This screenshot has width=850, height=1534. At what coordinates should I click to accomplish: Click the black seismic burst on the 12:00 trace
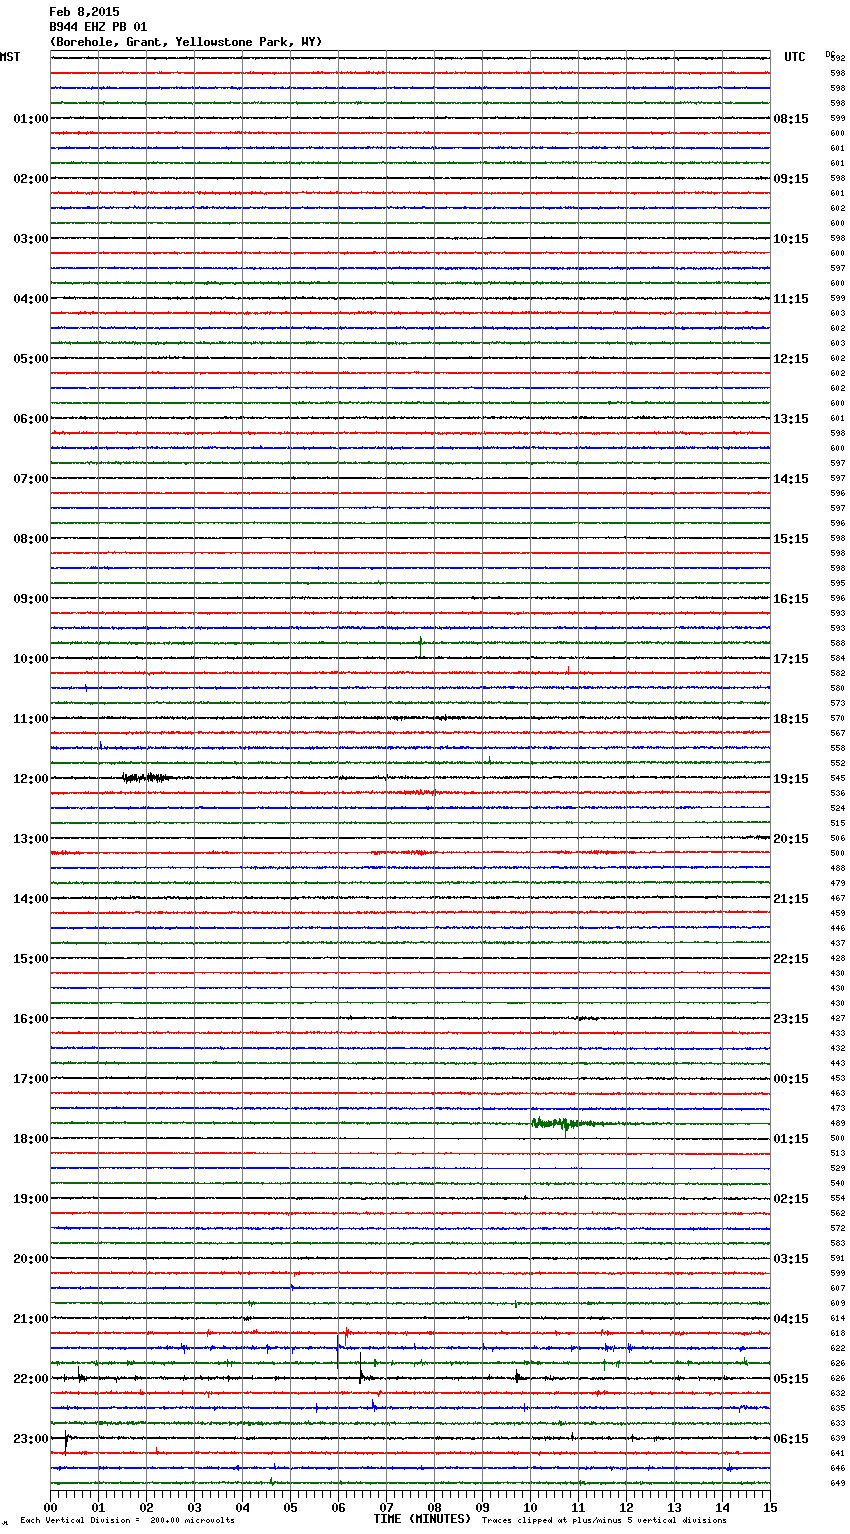coord(146,777)
